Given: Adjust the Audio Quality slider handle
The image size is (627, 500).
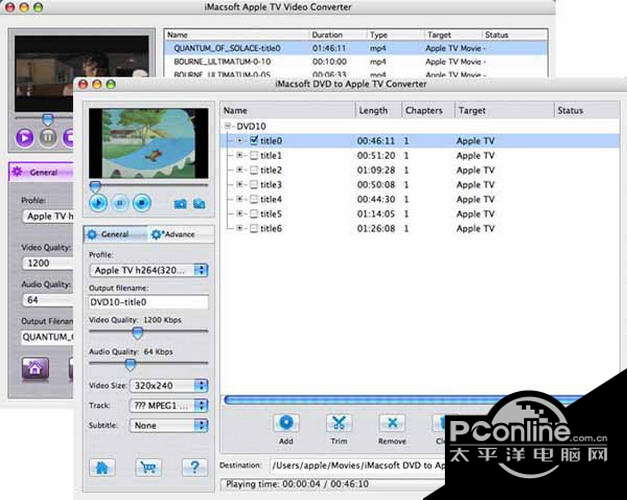Looking at the screenshot, I should click(130, 364).
